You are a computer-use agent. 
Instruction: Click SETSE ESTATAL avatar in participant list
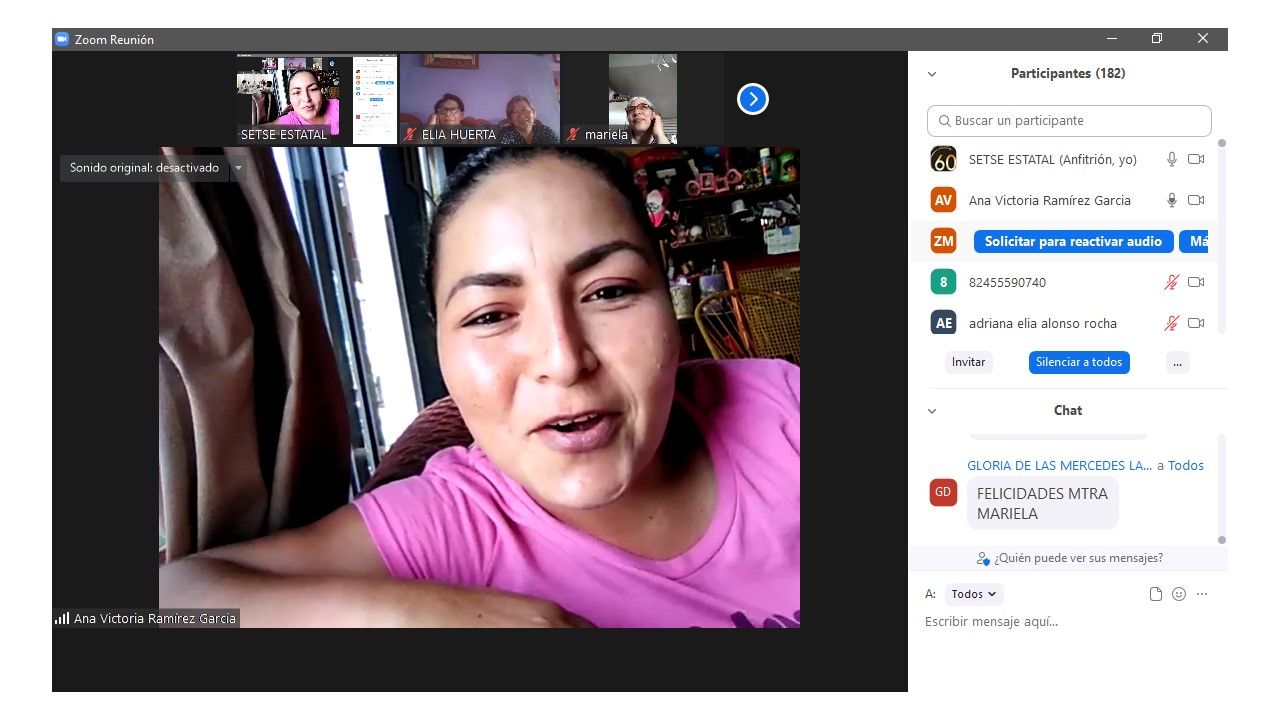943,159
